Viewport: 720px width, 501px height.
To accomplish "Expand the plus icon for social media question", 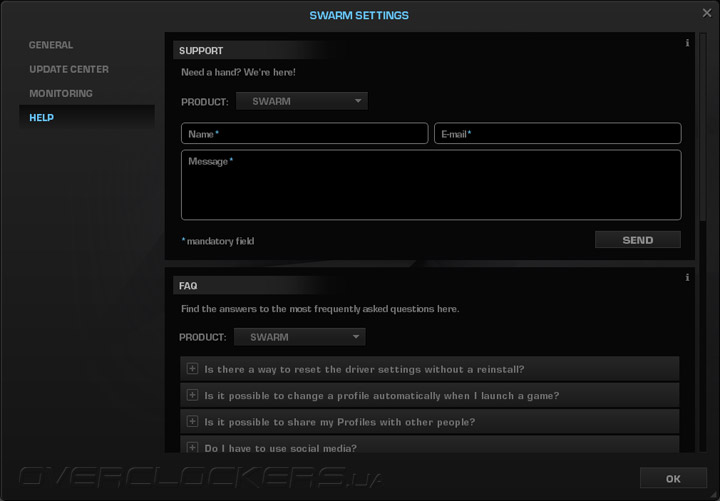I will click(192, 447).
